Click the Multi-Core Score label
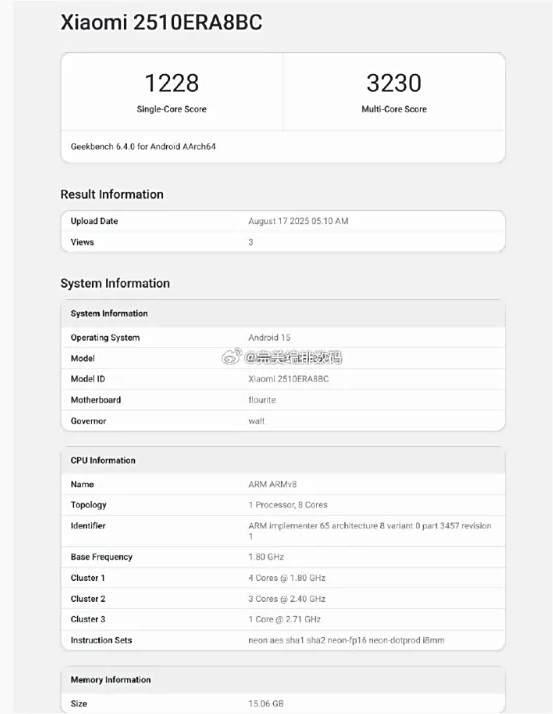The image size is (553, 714). [394, 109]
